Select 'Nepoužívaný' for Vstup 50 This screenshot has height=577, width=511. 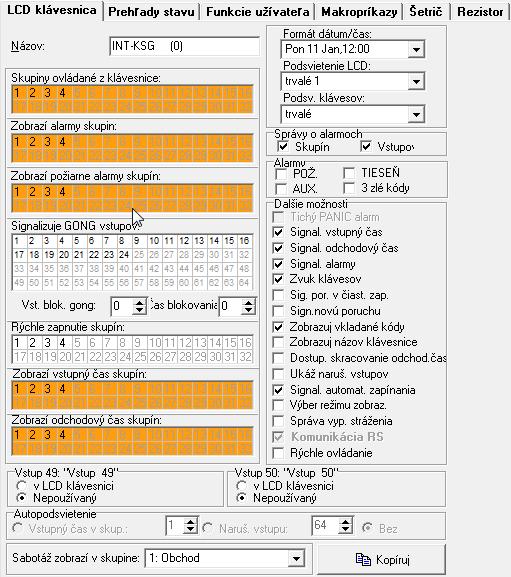(241, 498)
